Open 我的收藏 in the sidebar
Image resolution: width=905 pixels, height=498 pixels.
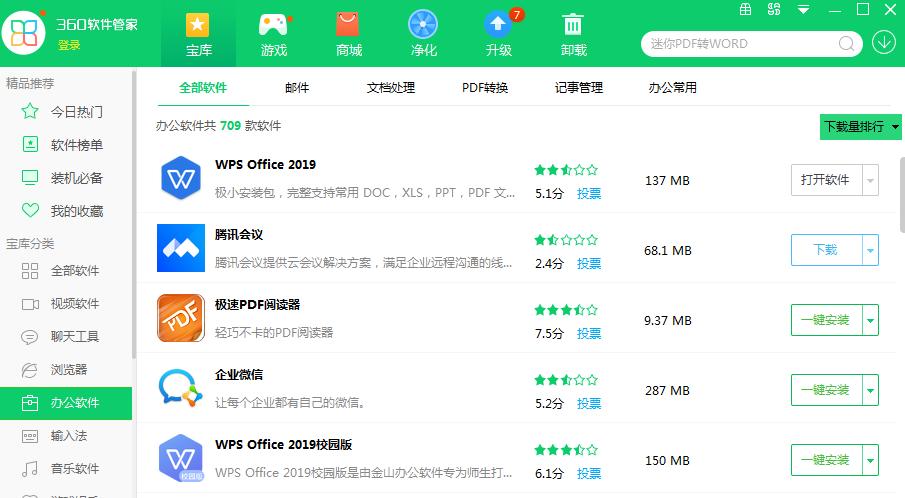(x=66, y=211)
